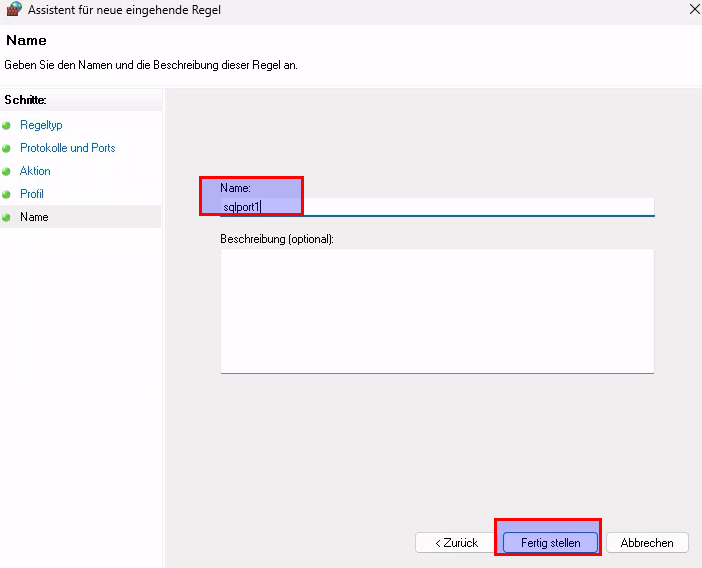The width and height of the screenshot is (702, 568).
Task: Open the Aktion step
Action: [35, 171]
